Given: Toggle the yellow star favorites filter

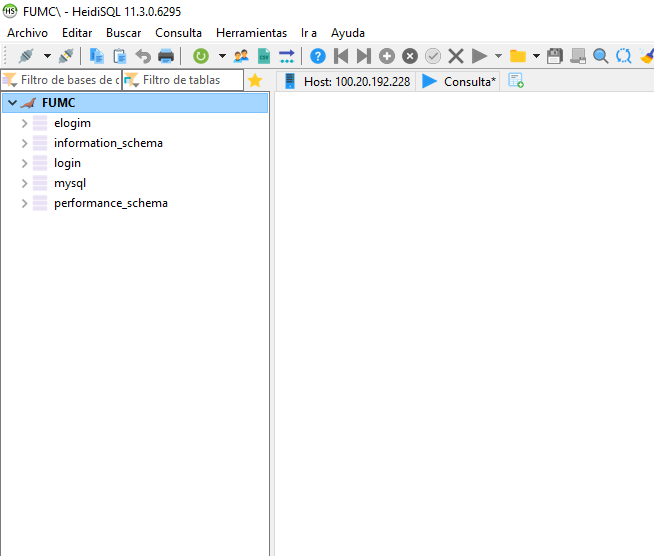Looking at the screenshot, I should point(255,80).
